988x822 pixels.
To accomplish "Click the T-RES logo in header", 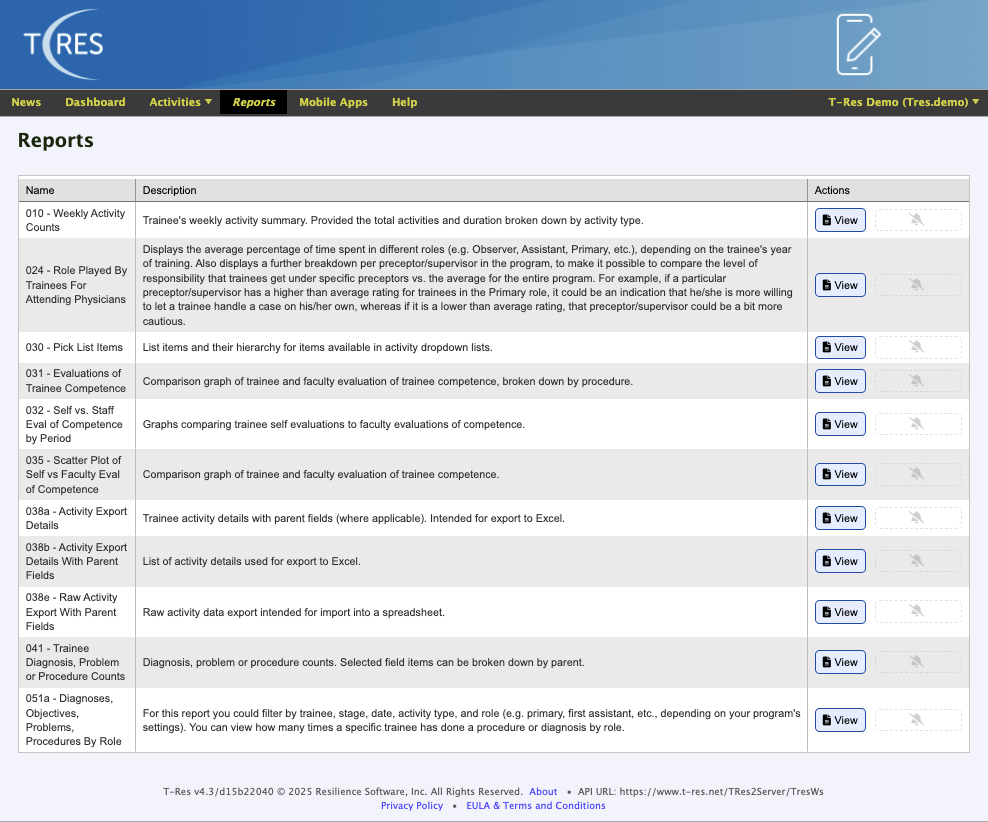I will point(64,44).
